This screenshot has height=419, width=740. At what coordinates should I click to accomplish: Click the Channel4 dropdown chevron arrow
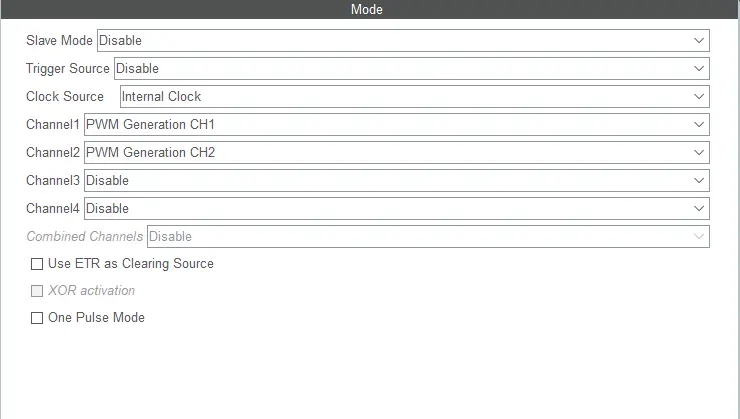click(x=699, y=209)
